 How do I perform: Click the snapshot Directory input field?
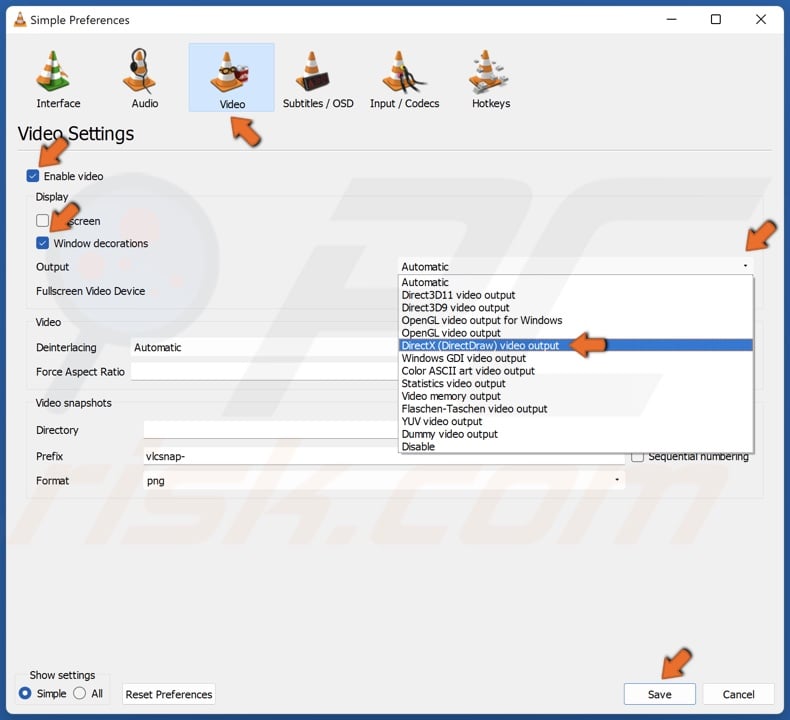point(271,430)
